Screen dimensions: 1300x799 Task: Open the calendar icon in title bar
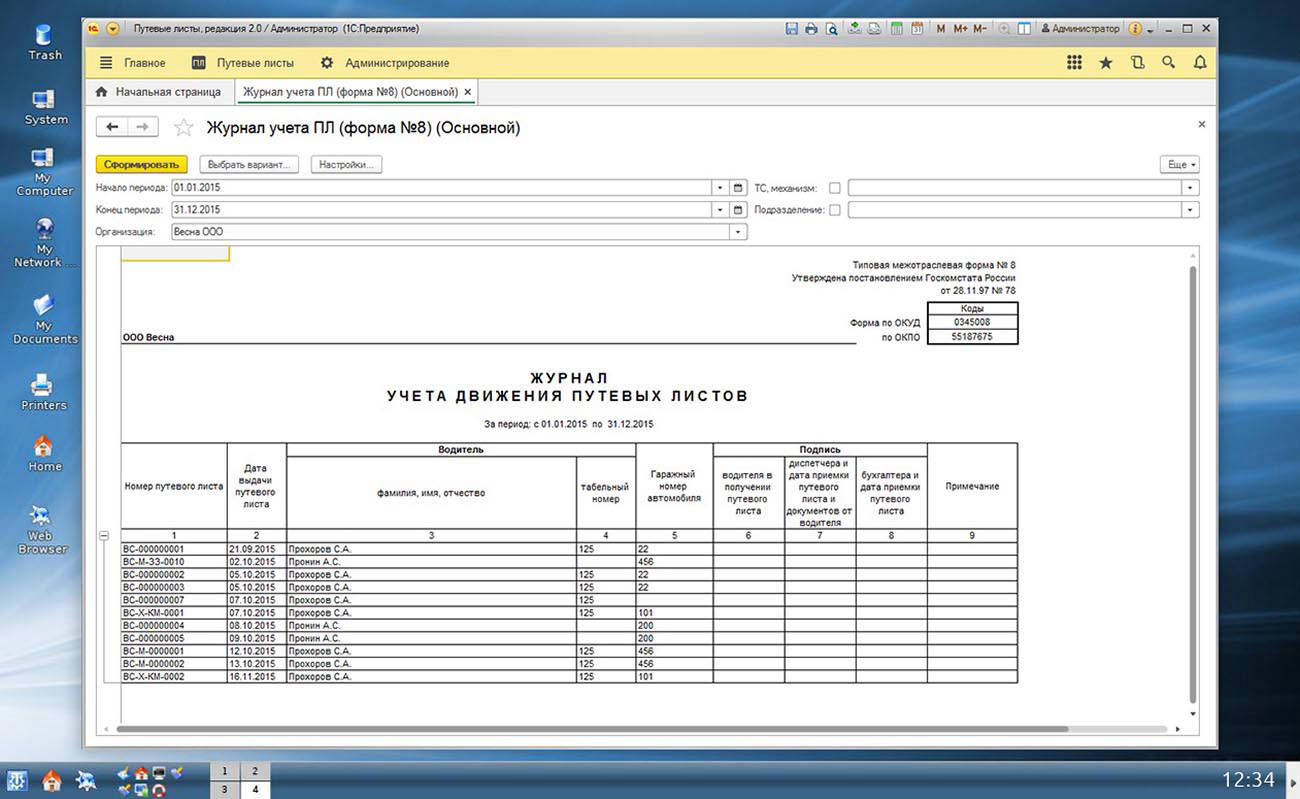pos(916,29)
